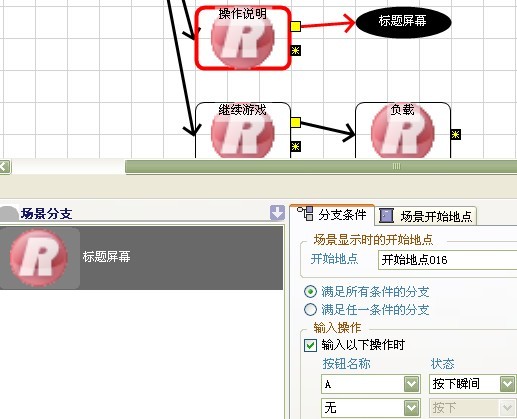Image resolution: width=517 pixels, height=419 pixels.
Task: Click star marker on 操作说明 node
Action: [296, 51]
